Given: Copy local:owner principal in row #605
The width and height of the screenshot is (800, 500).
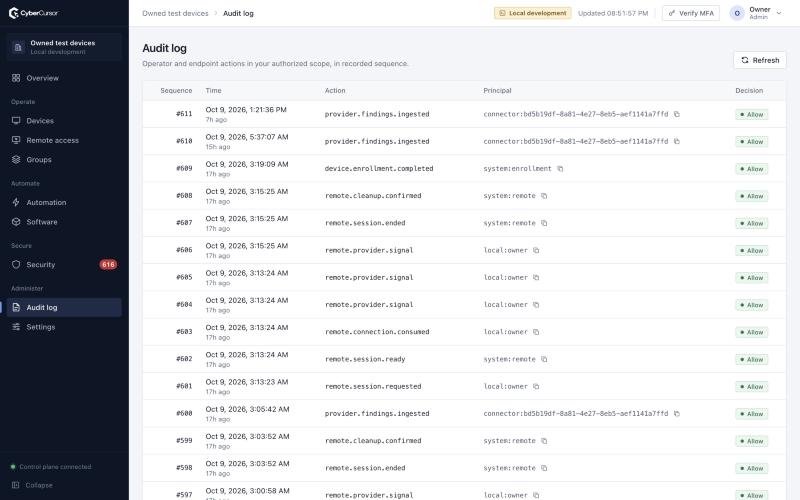Looking at the screenshot, I should 536,278.
